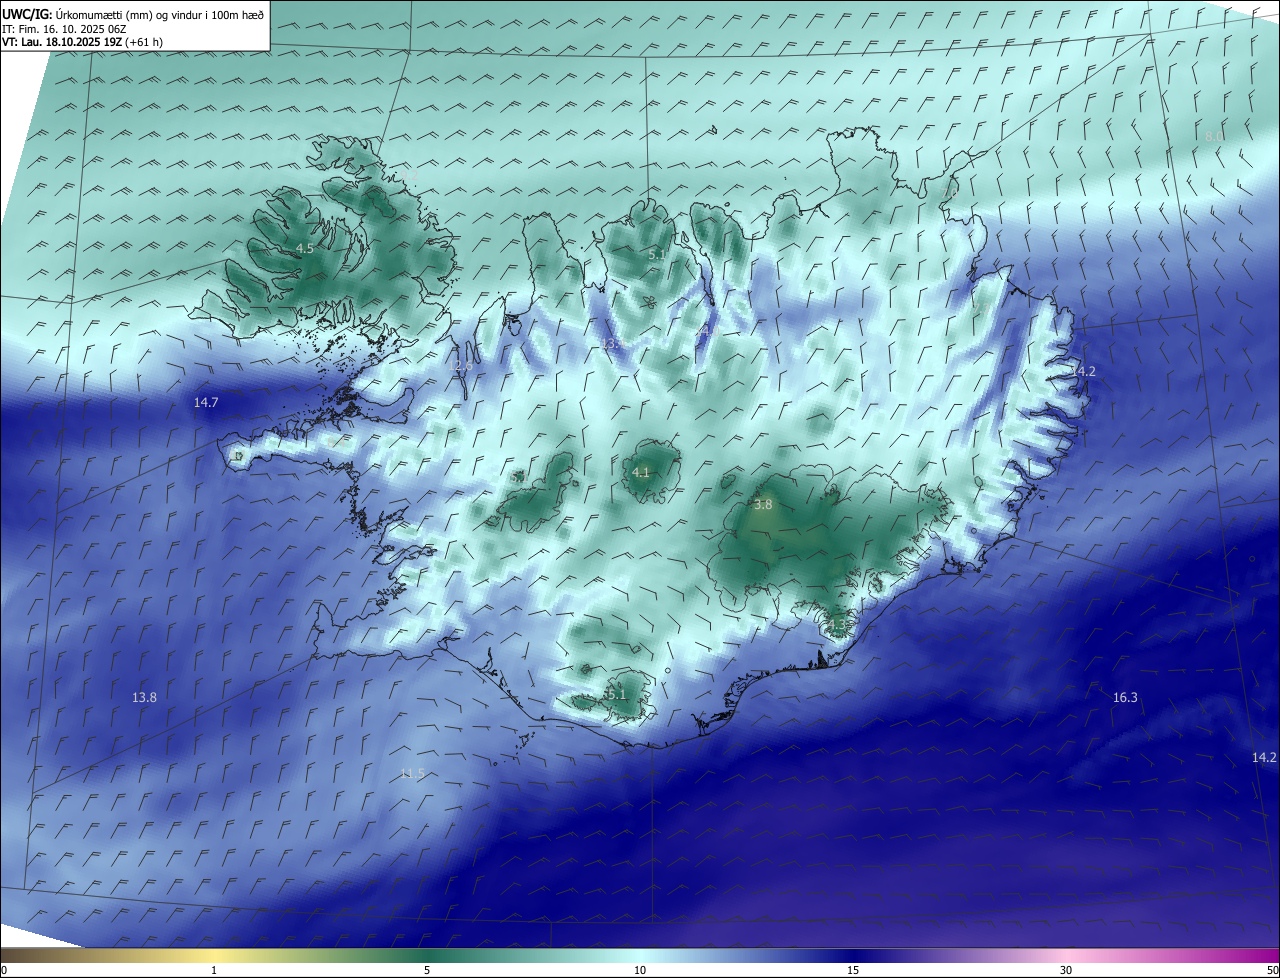This screenshot has width=1280, height=978.
Task: Click the 11.5 value label on the map
Action: click(x=412, y=773)
